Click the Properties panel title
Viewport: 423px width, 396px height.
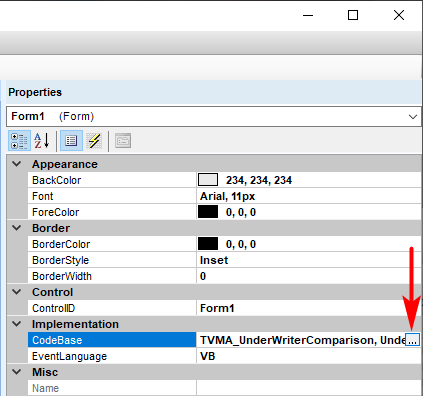coord(35,92)
